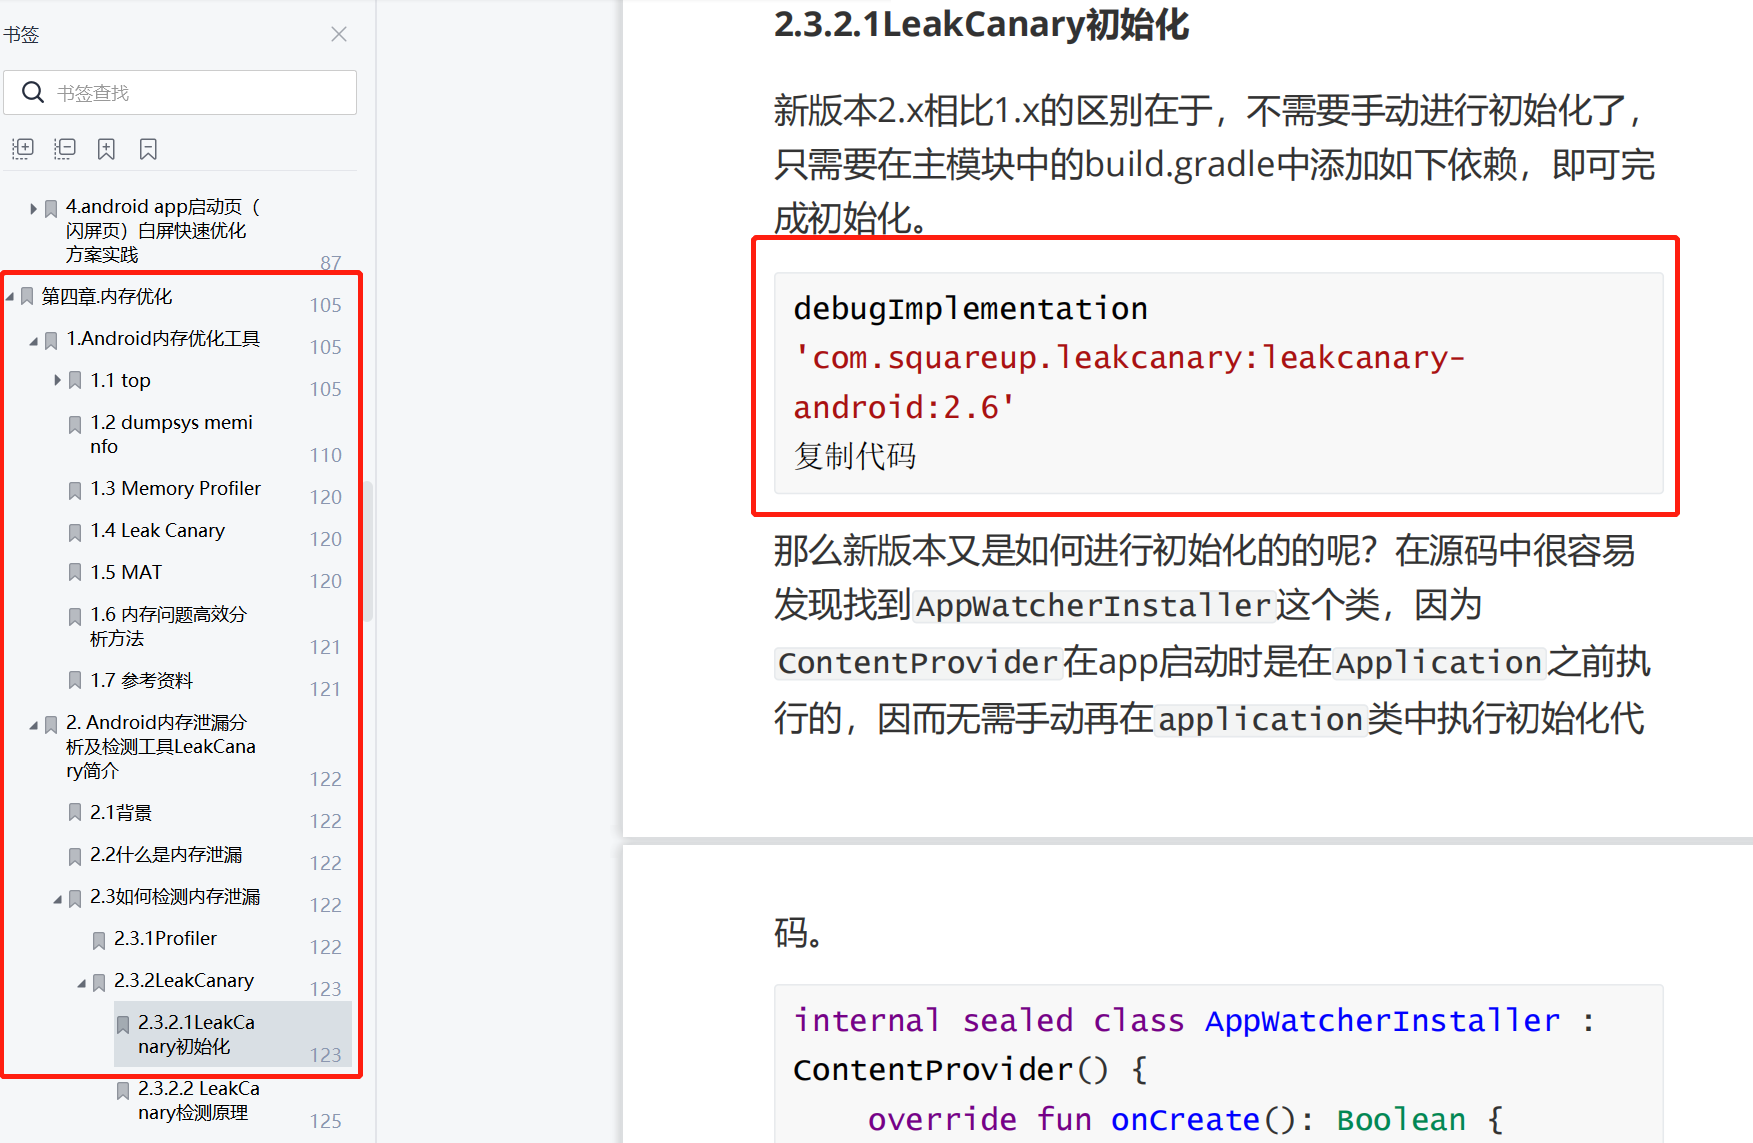
Task: Select 1.4 Leak Canary bookmark
Action: (x=157, y=530)
